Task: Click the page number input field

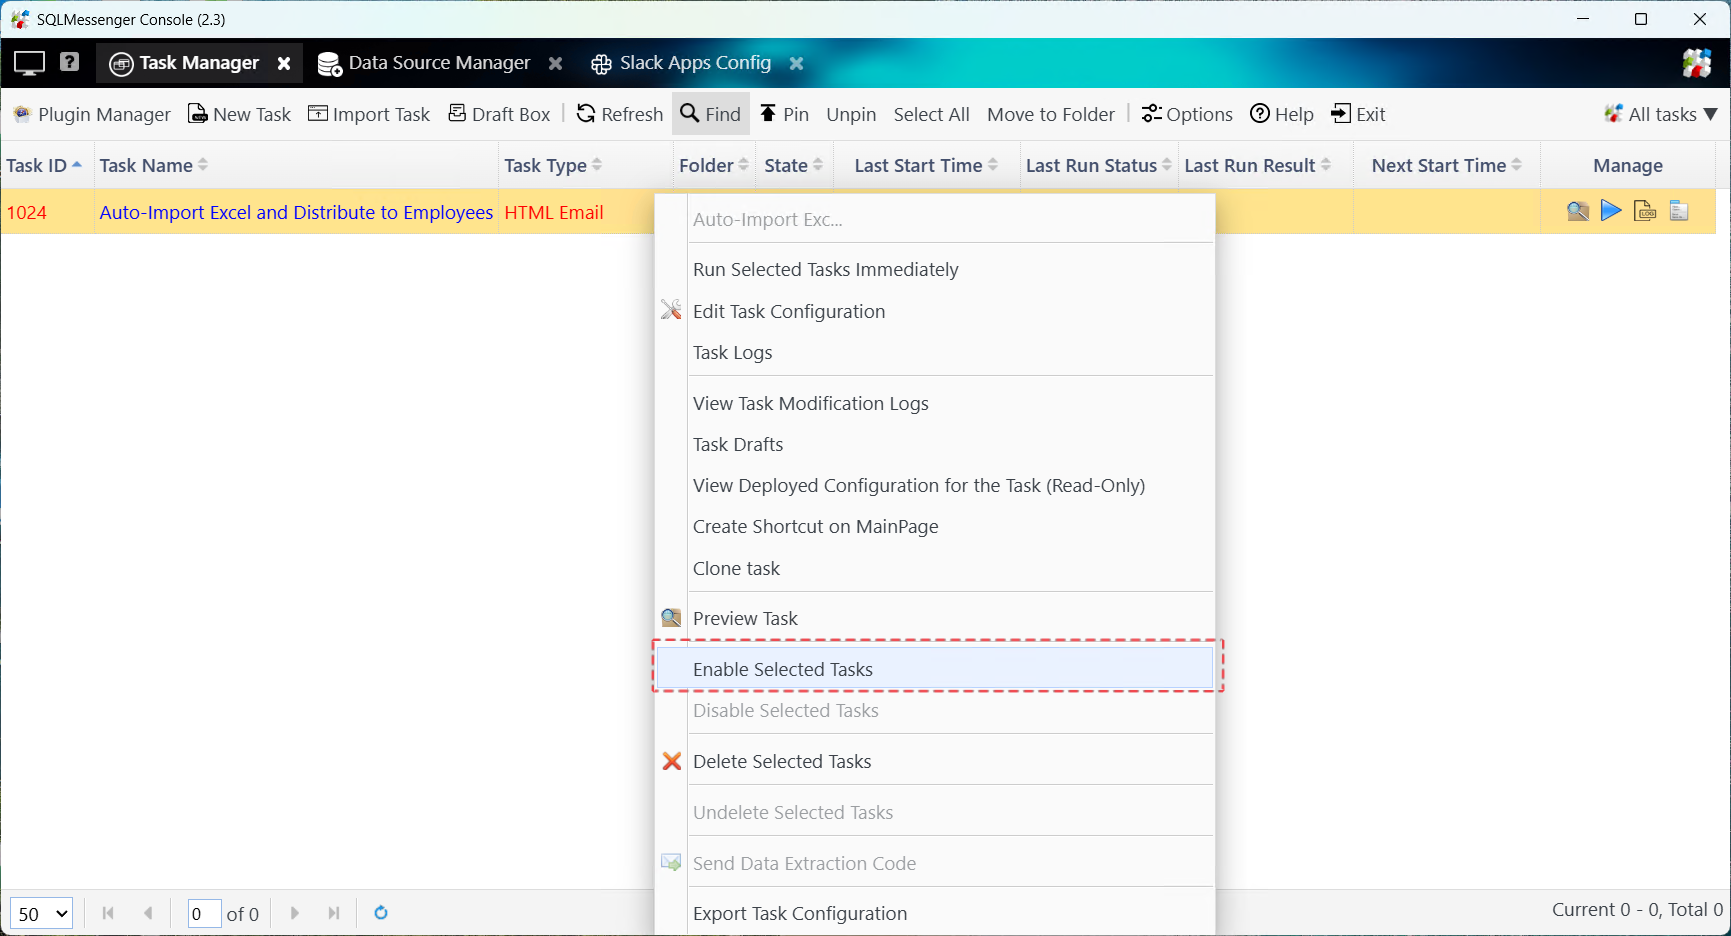Action: click(204, 914)
